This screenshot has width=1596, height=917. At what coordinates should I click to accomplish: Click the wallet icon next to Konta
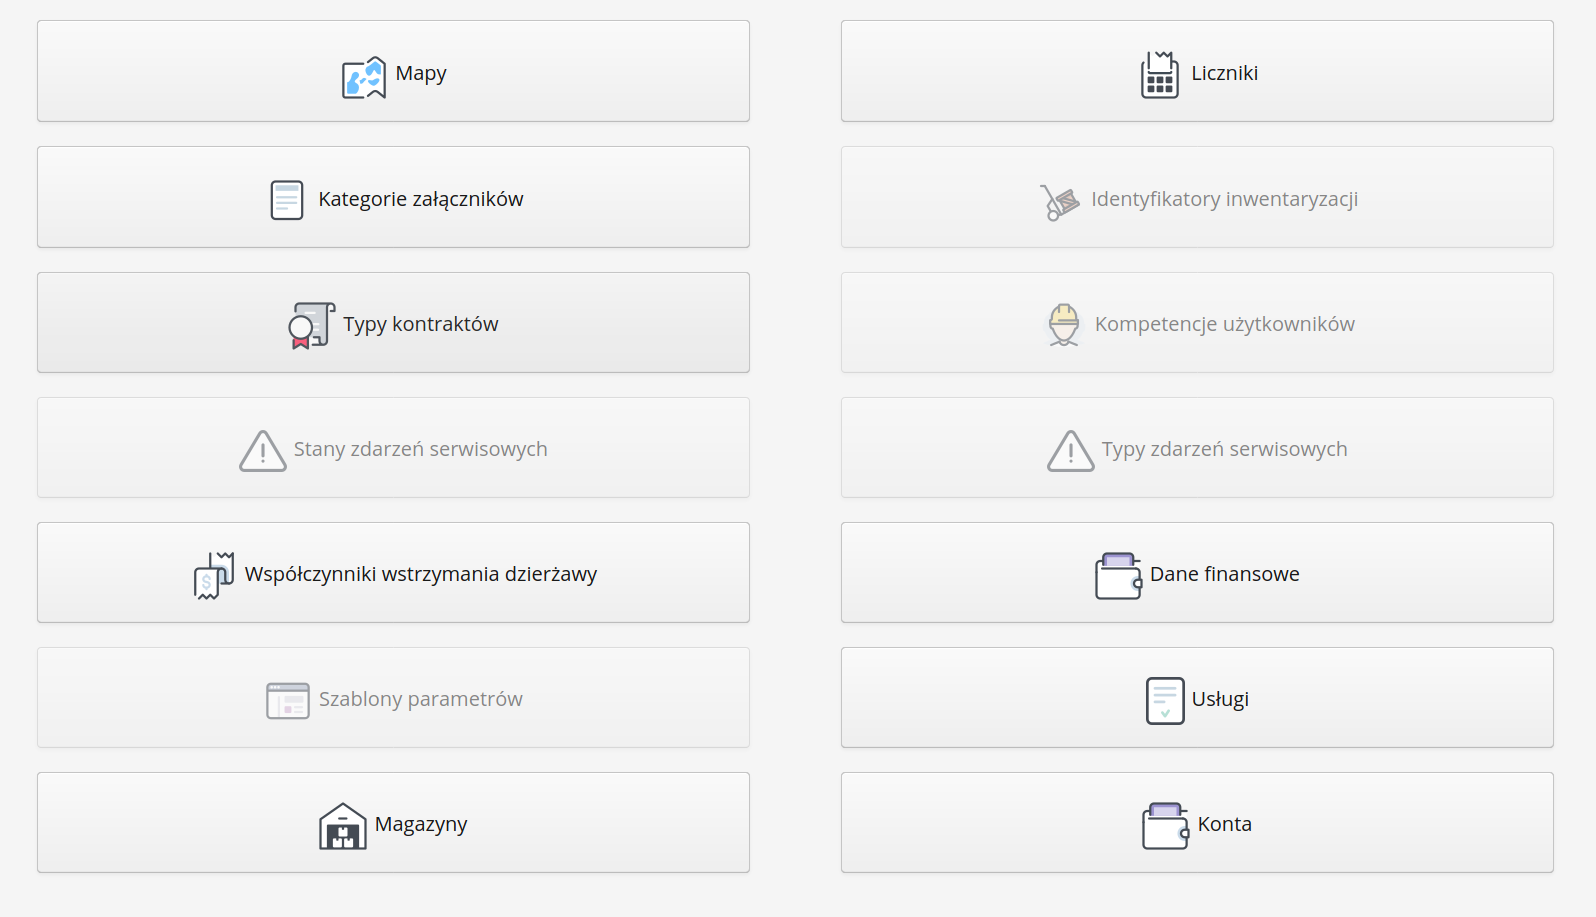click(1165, 826)
